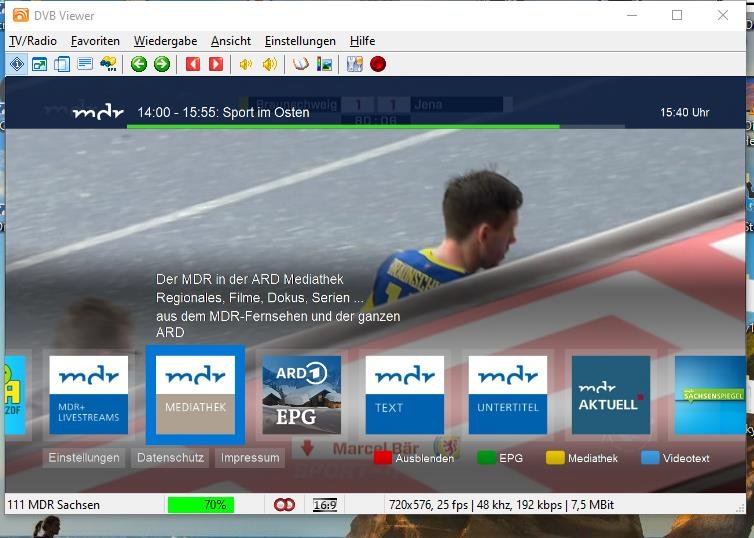Toggle fullscreen display via toolbar icon
Screen dimensions: 754x538
[39, 64]
